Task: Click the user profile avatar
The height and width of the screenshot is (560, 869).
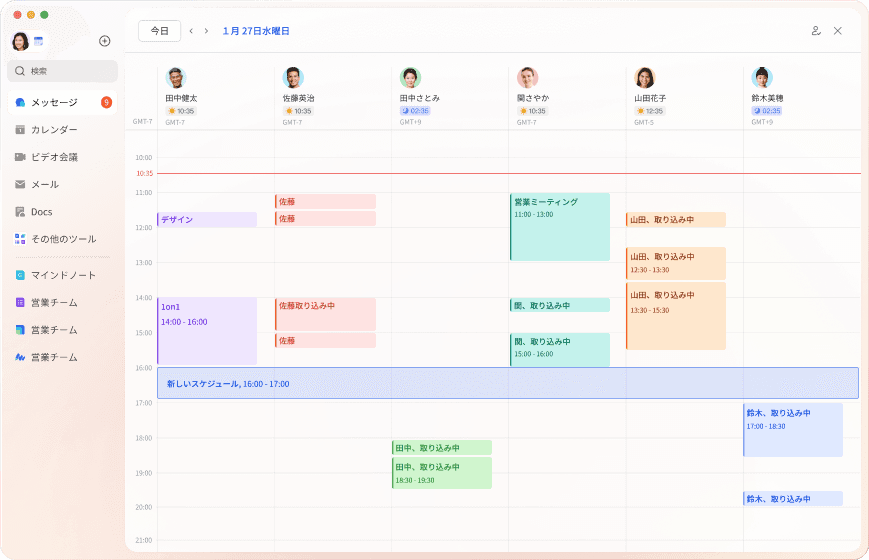Action: coord(20,41)
